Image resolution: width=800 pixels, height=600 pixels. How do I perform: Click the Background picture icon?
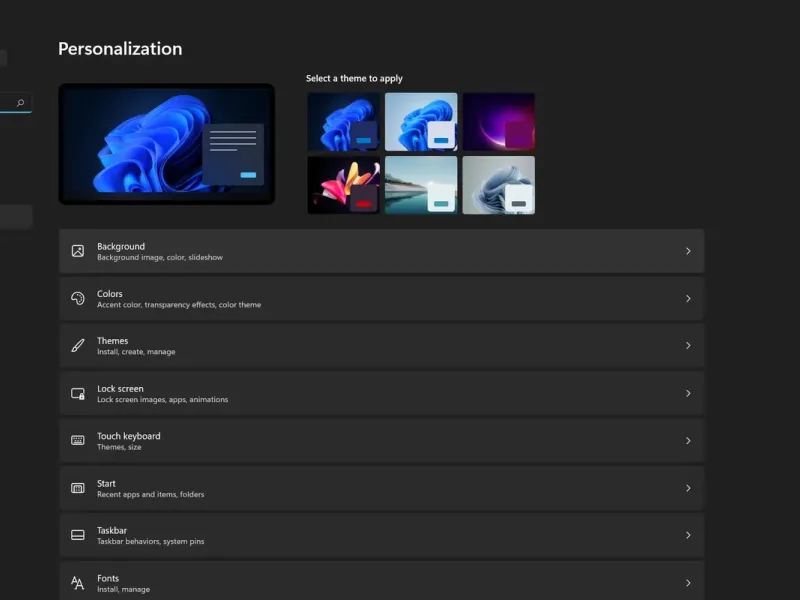pyautogui.click(x=78, y=251)
